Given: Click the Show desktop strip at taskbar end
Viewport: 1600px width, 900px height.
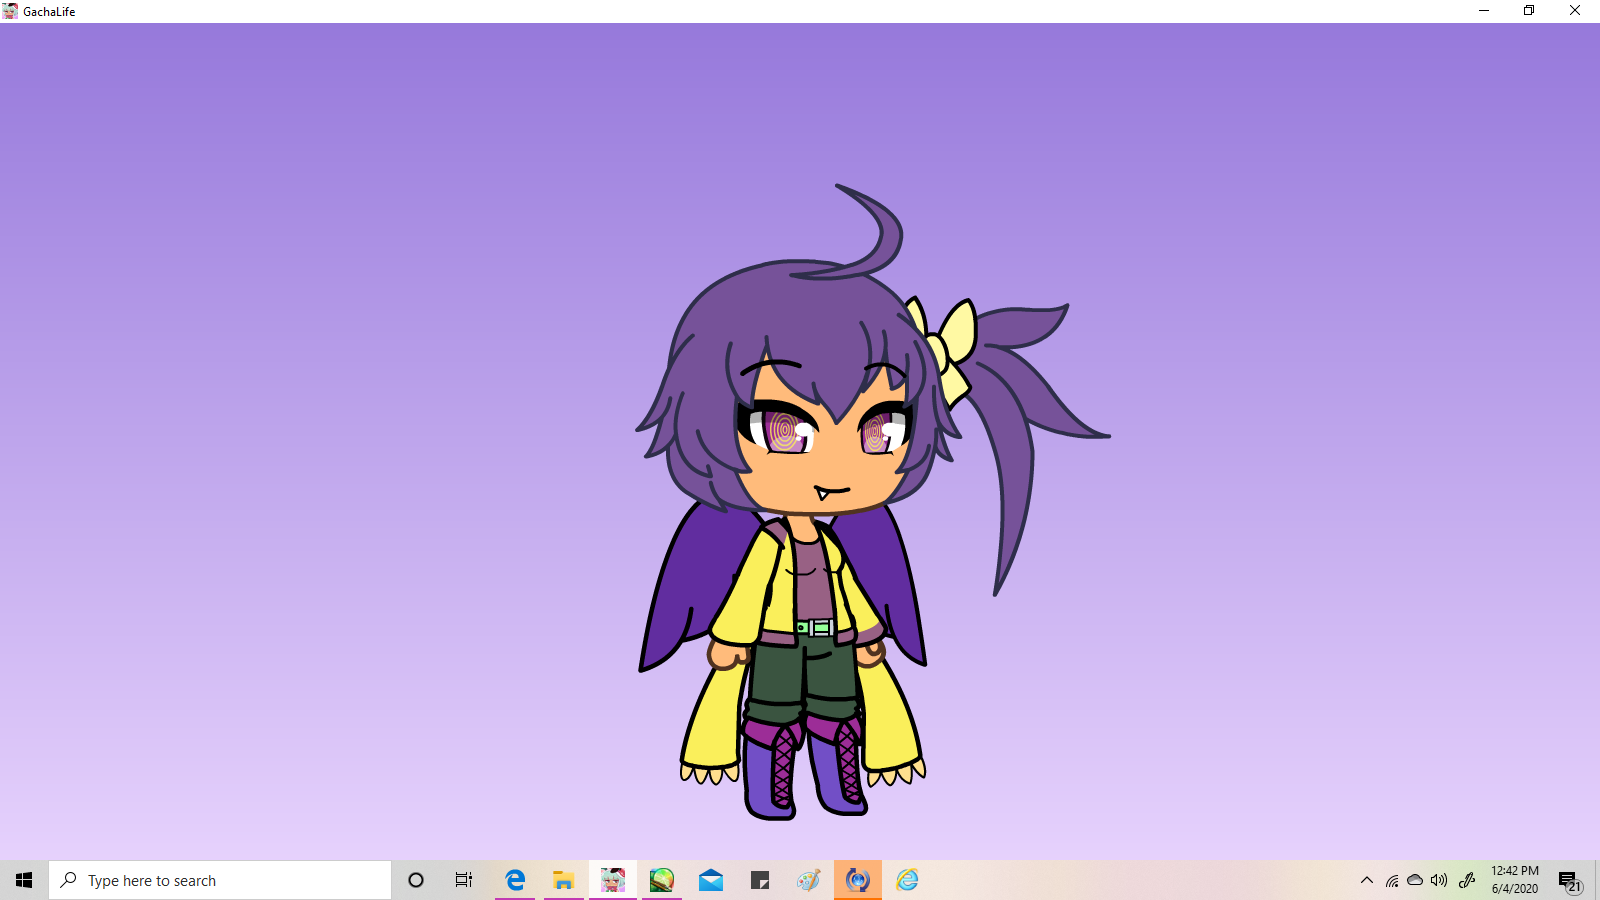Looking at the screenshot, I should tap(1597, 880).
